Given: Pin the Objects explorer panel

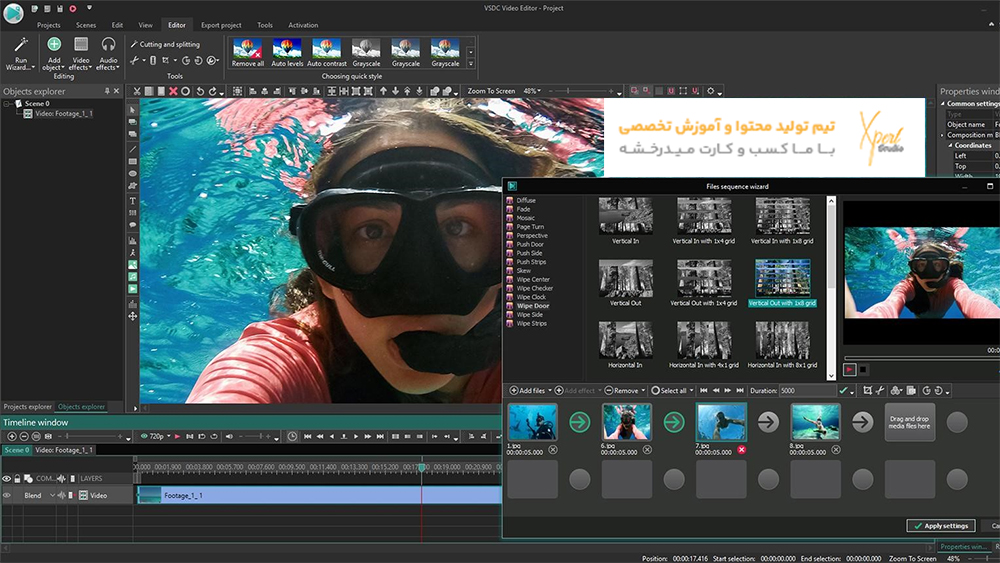Looking at the screenshot, I should (x=107, y=91).
